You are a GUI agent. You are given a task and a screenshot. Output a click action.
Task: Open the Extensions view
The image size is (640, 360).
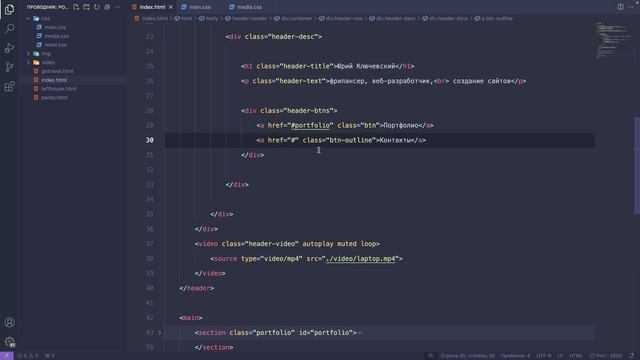pos(9,86)
